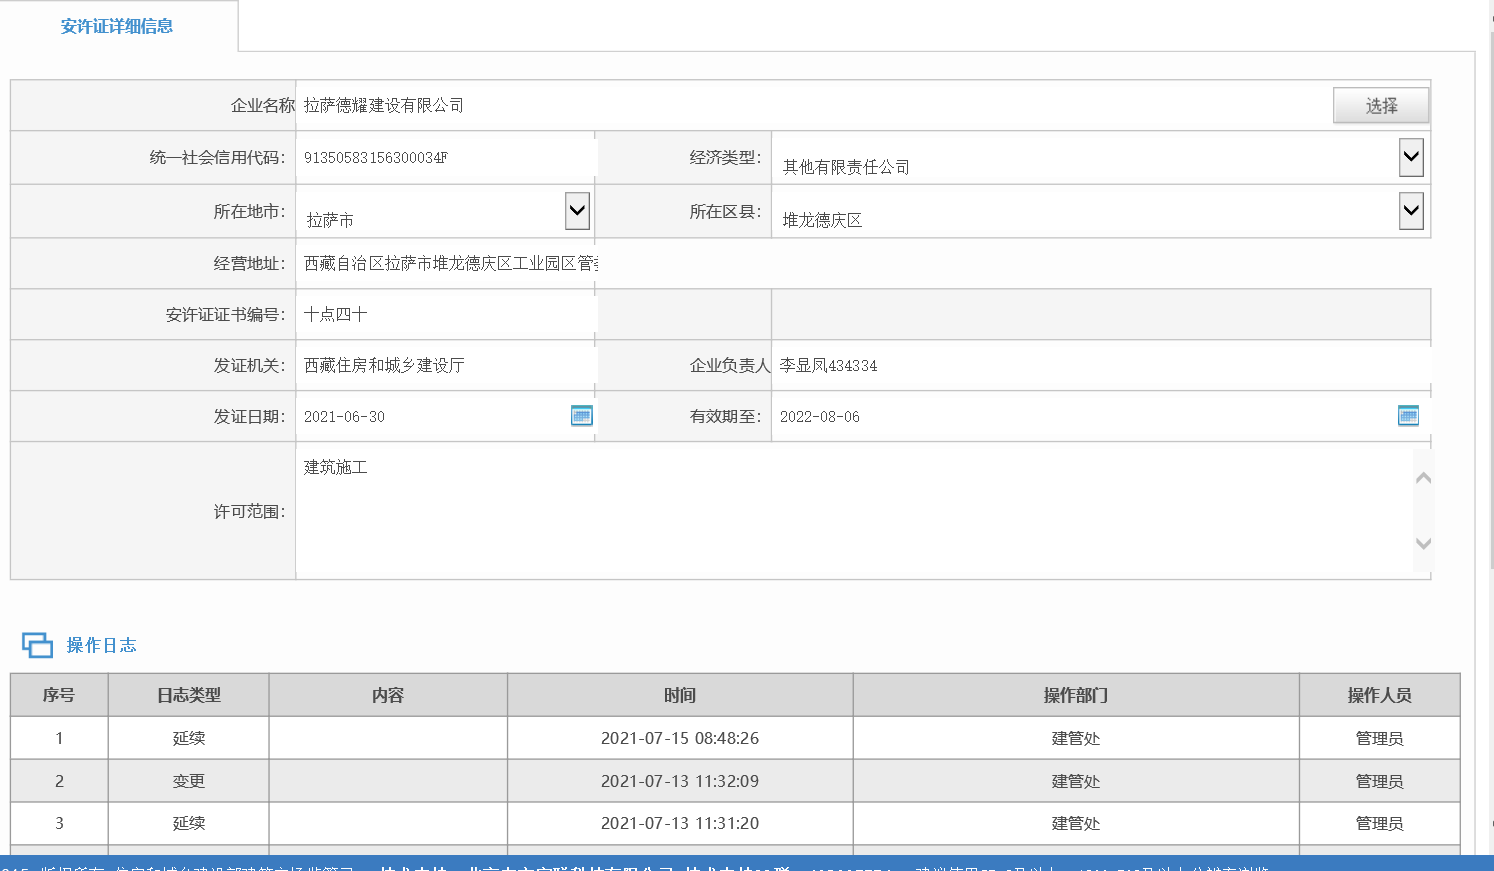This screenshot has height=871, width=1494.
Task: Open the issue date calendar picker
Action: coord(581,416)
